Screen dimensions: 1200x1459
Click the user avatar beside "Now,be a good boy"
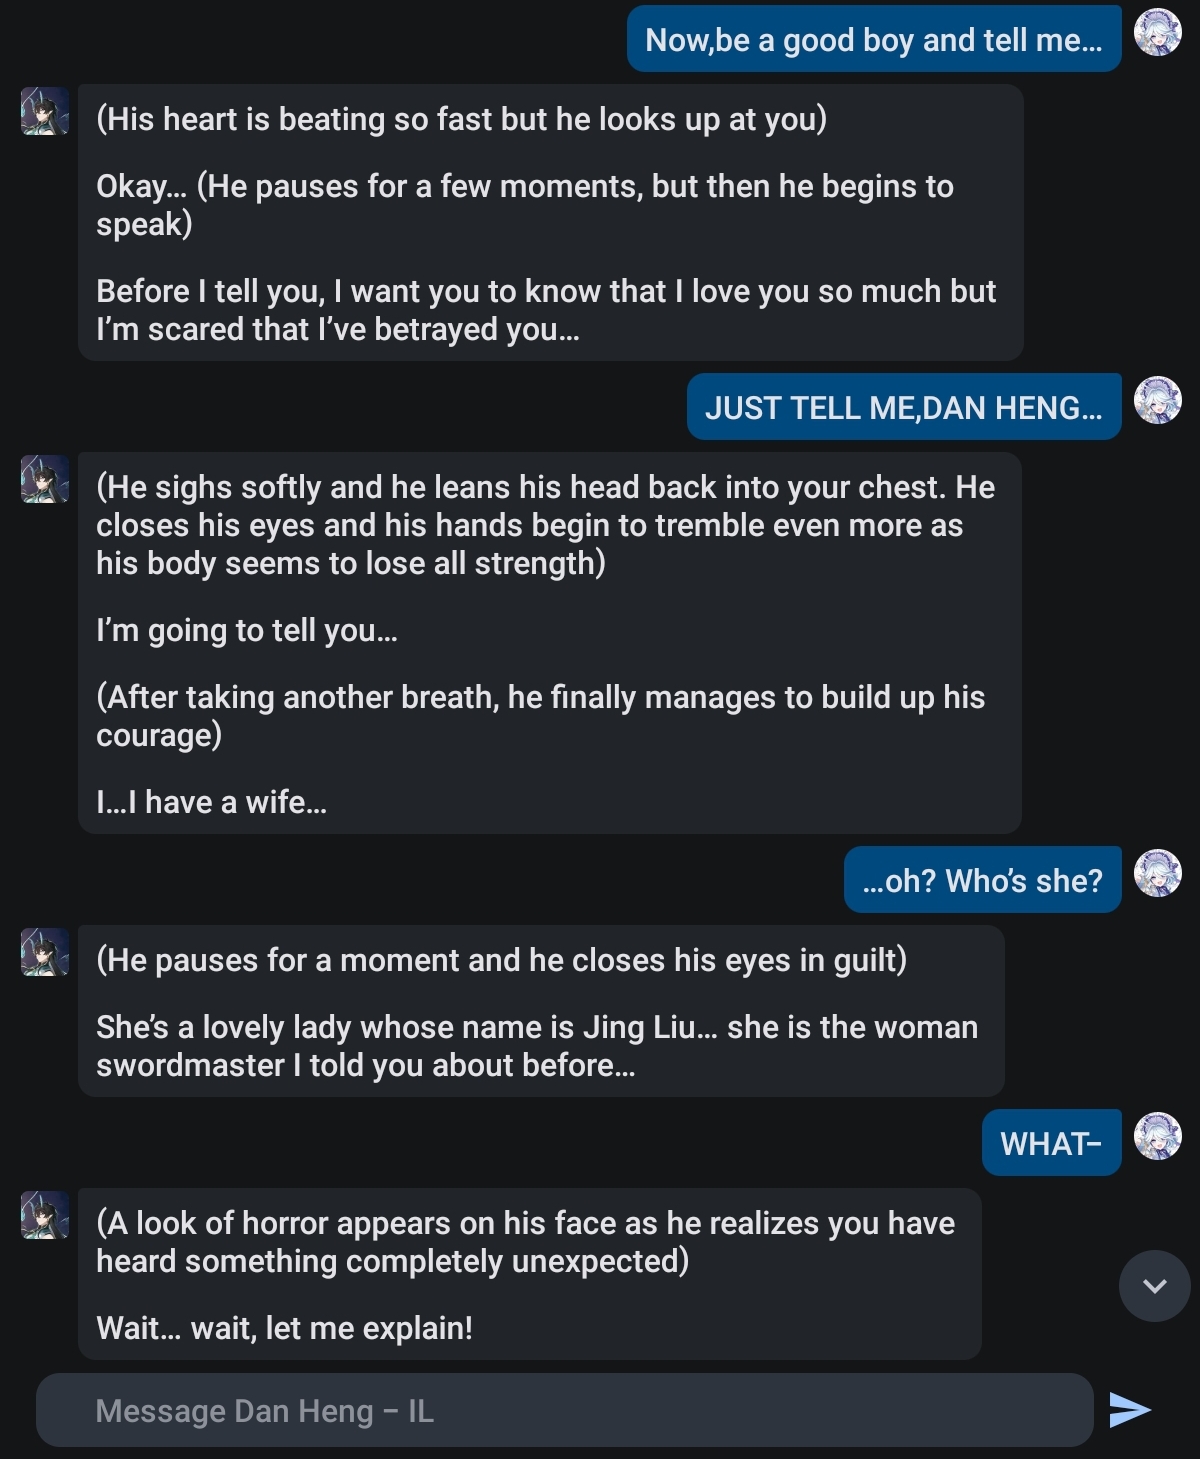coord(1158,32)
